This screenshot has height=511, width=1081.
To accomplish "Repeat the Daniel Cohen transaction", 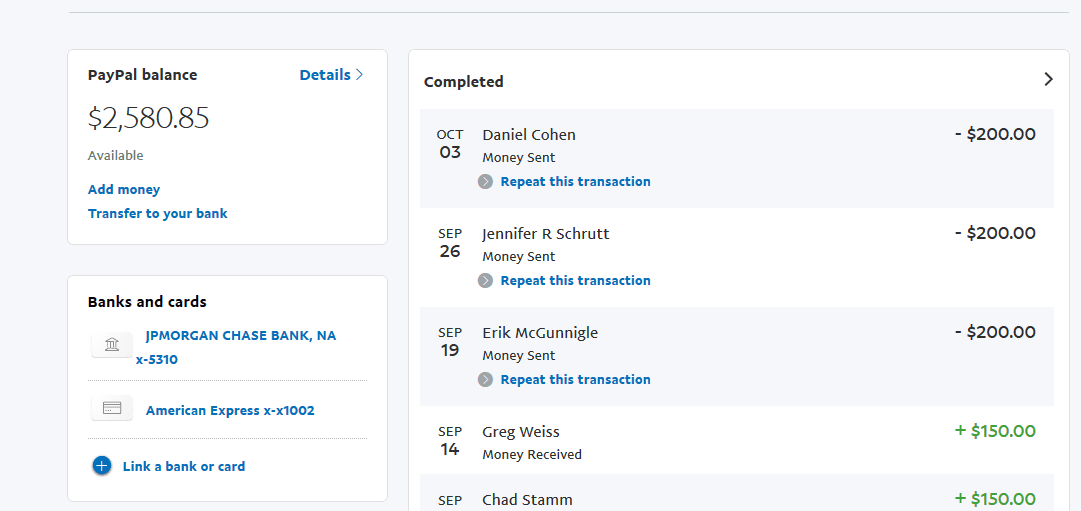I will click(x=575, y=182).
